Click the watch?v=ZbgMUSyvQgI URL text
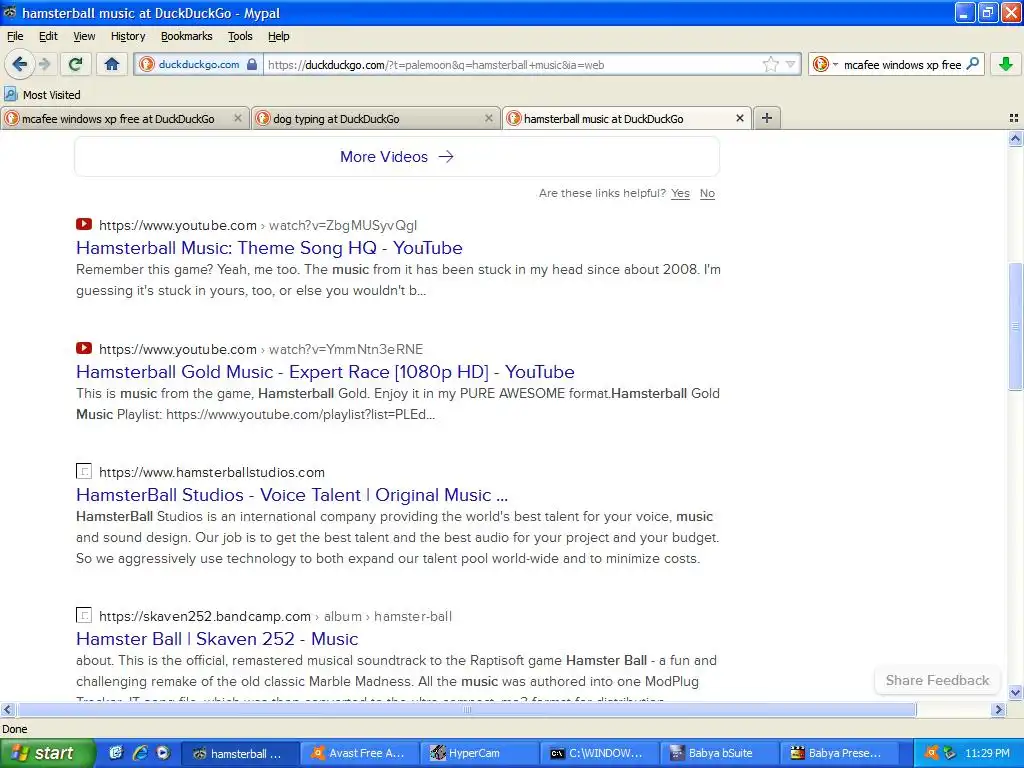This screenshot has width=1024, height=768. coord(343,225)
